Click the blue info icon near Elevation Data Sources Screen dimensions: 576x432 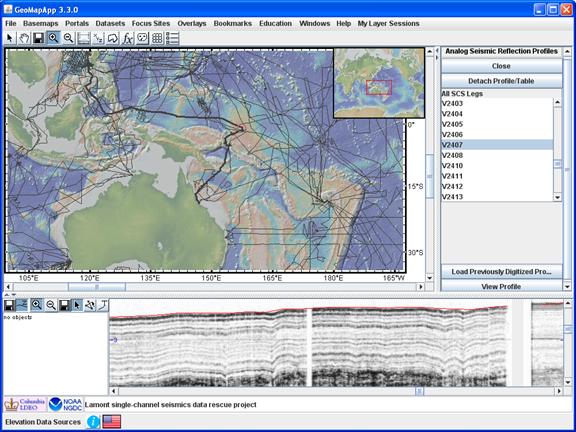pos(93,422)
